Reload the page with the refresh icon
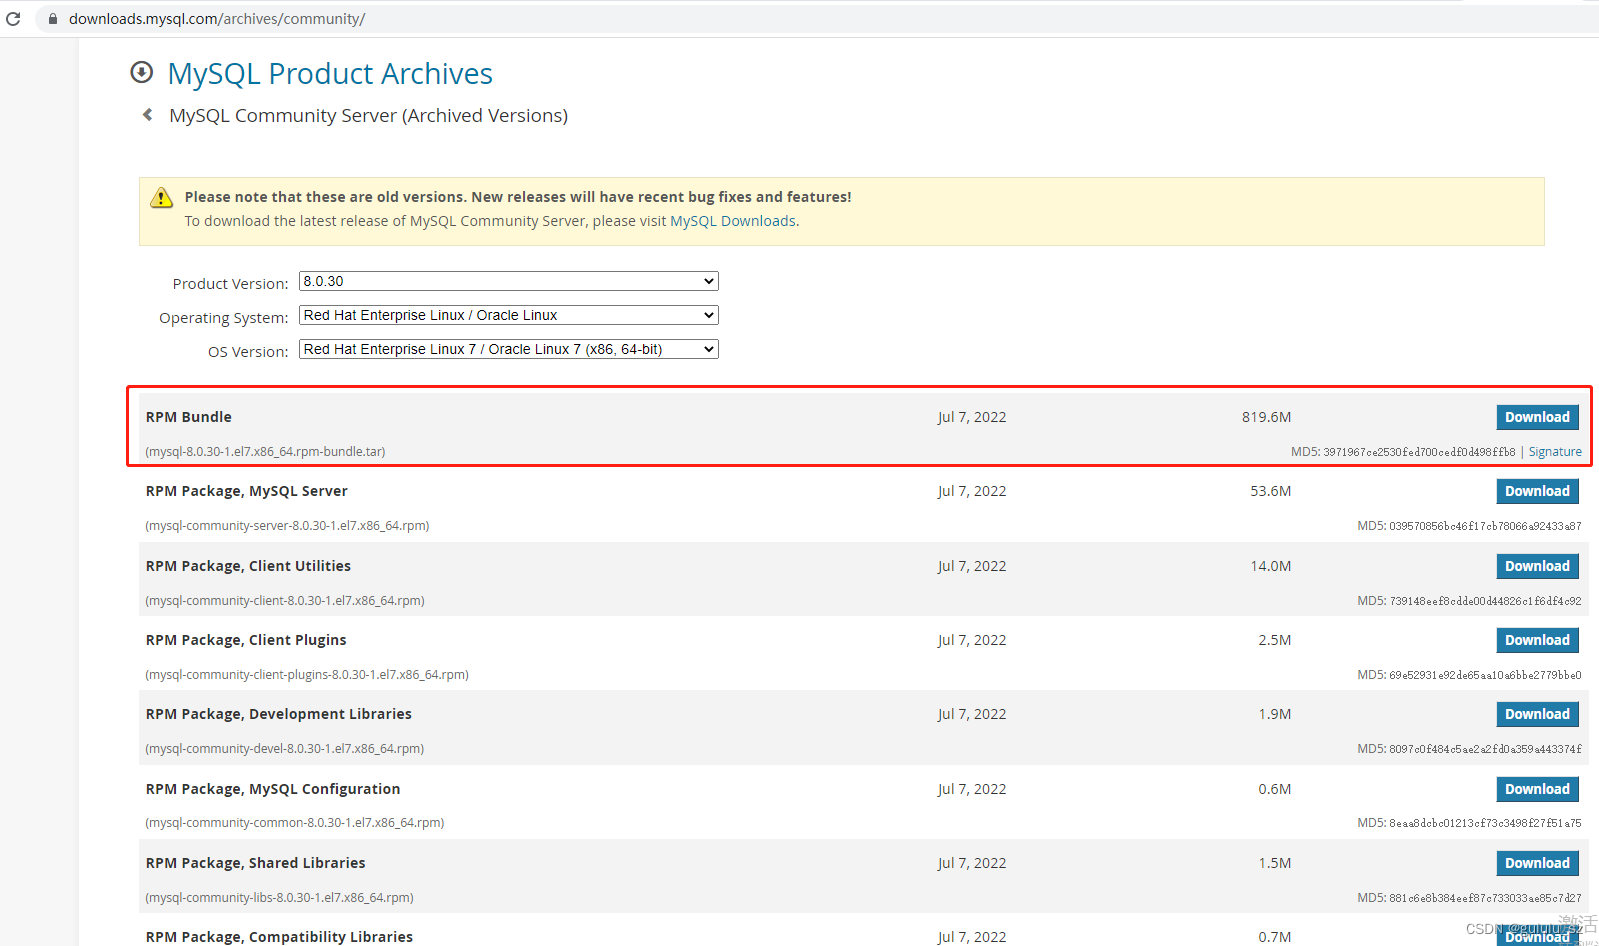This screenshot has height=946, width=1599. (x=13, y=18)
